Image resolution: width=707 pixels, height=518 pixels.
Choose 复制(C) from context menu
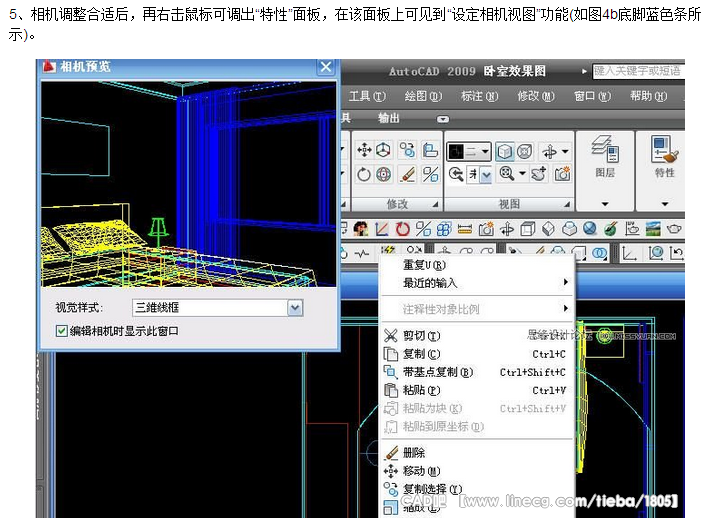coord(477,354)
